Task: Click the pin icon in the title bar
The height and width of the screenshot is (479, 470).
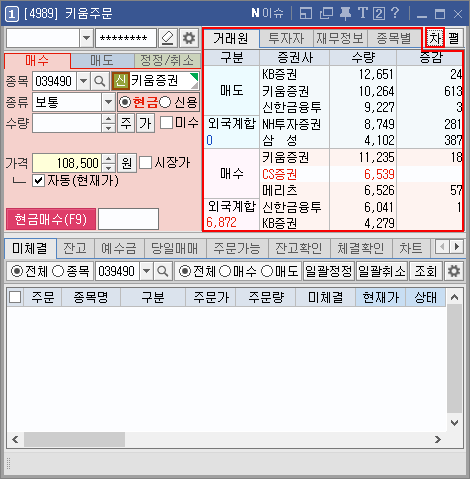Action: click(x=345, y=14)
